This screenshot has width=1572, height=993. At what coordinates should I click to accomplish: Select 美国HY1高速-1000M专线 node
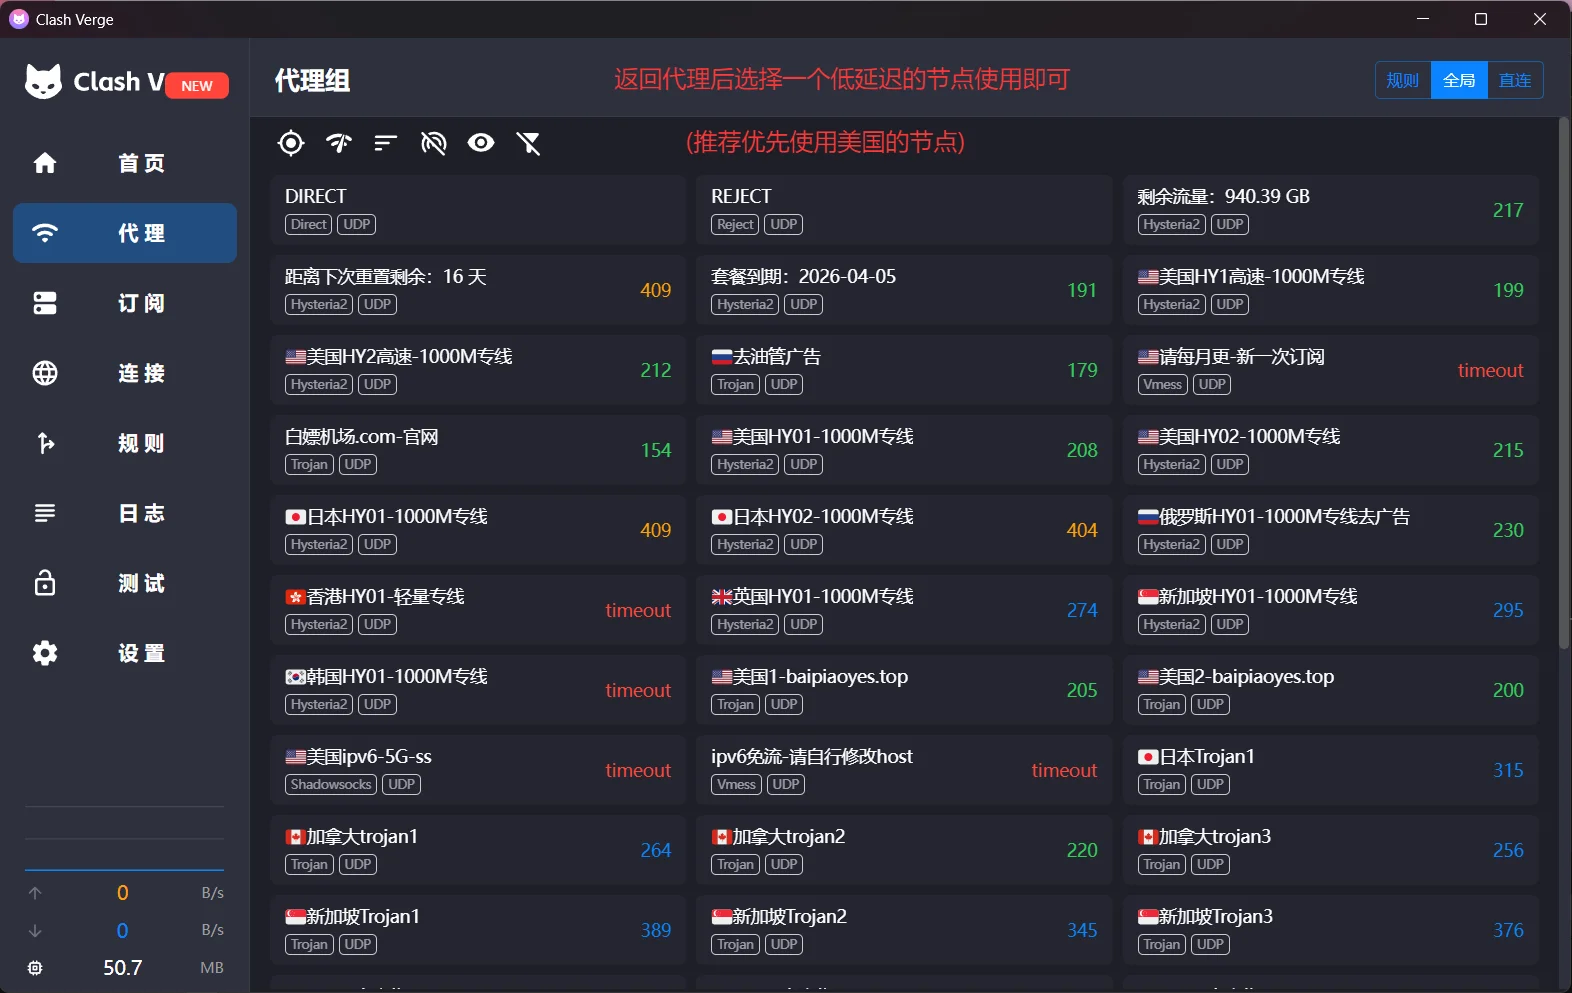point(1331,290)
